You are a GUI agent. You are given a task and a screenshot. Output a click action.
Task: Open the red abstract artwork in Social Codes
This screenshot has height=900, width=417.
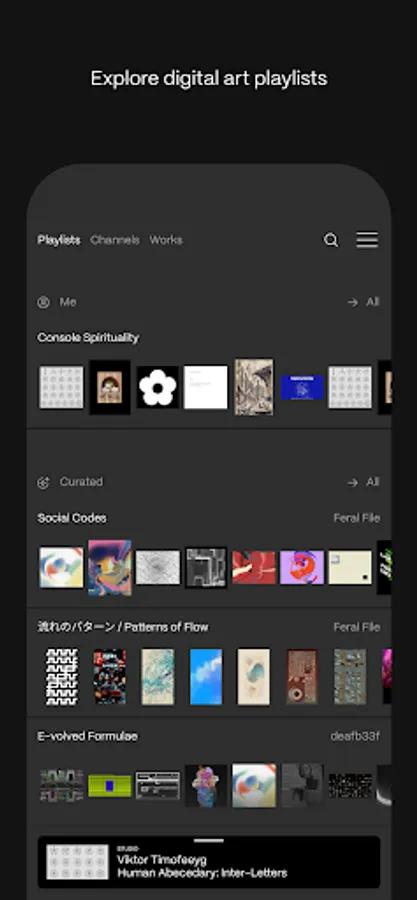[254, 567]
